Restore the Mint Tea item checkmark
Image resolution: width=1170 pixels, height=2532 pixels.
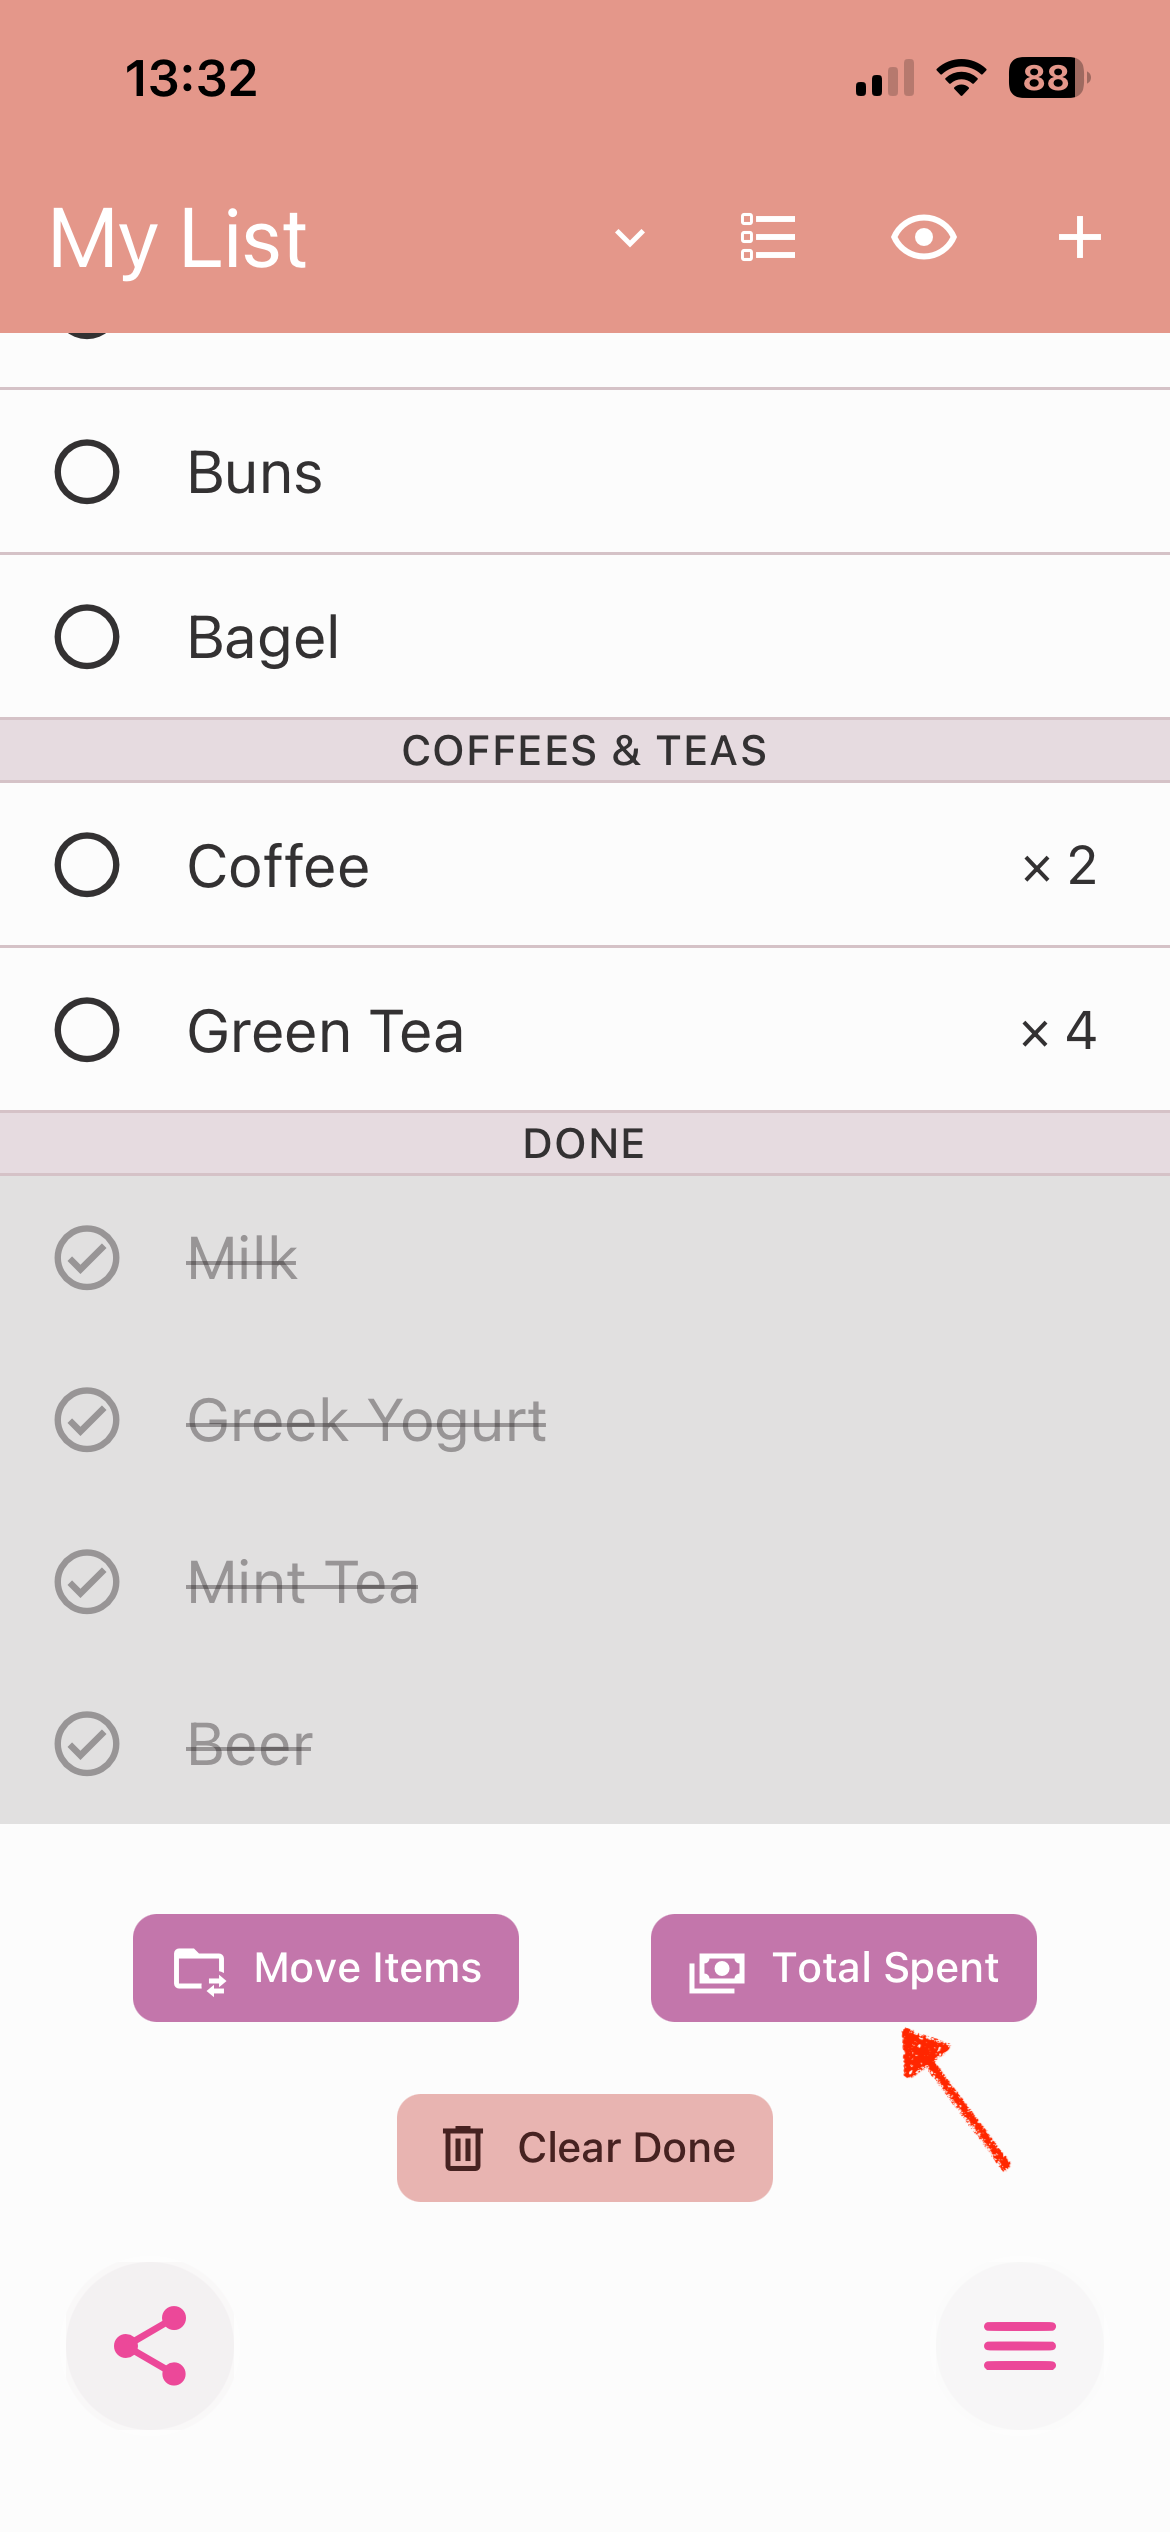[87, 1582]
